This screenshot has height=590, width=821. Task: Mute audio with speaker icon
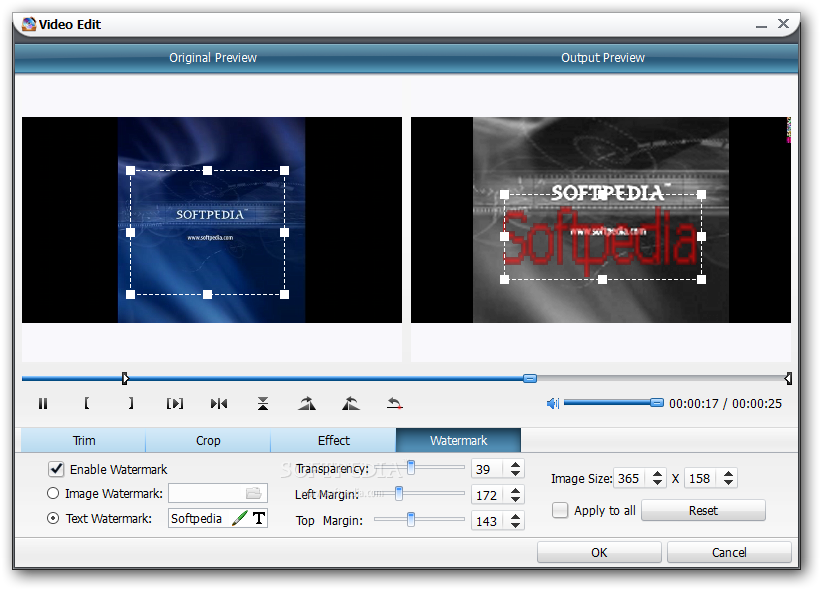point(553,403)
